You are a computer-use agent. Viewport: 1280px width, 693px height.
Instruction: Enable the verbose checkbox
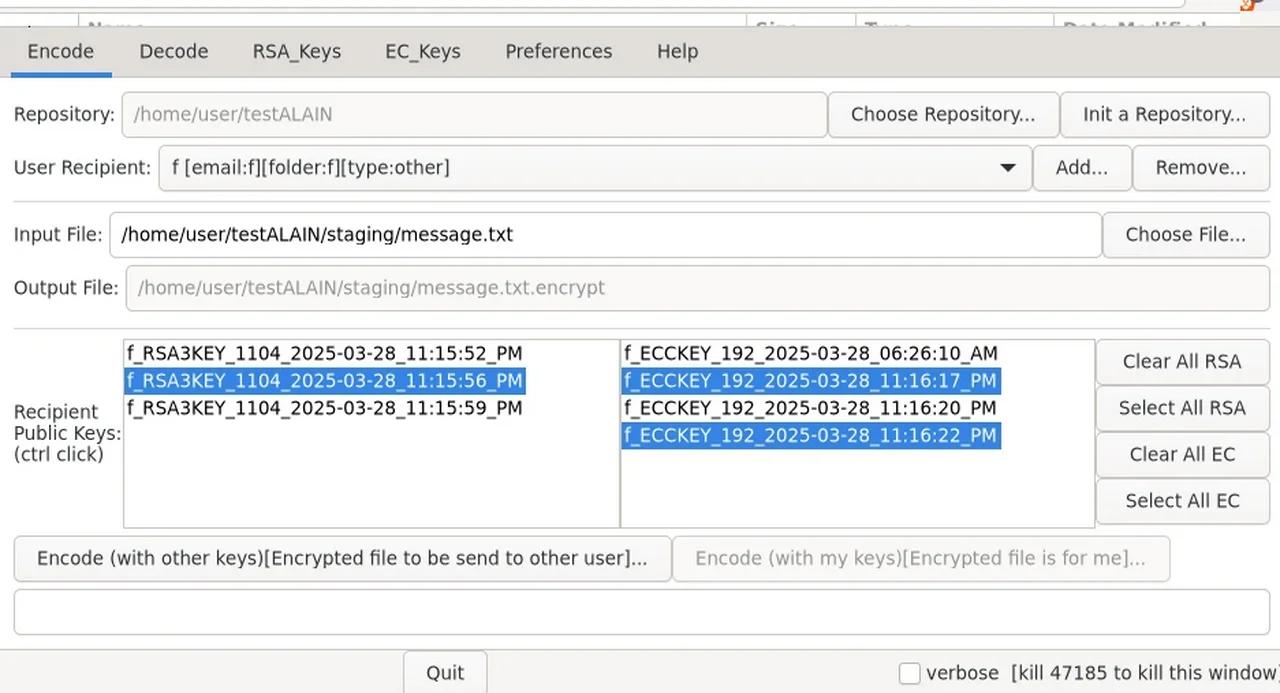(909, 672)
